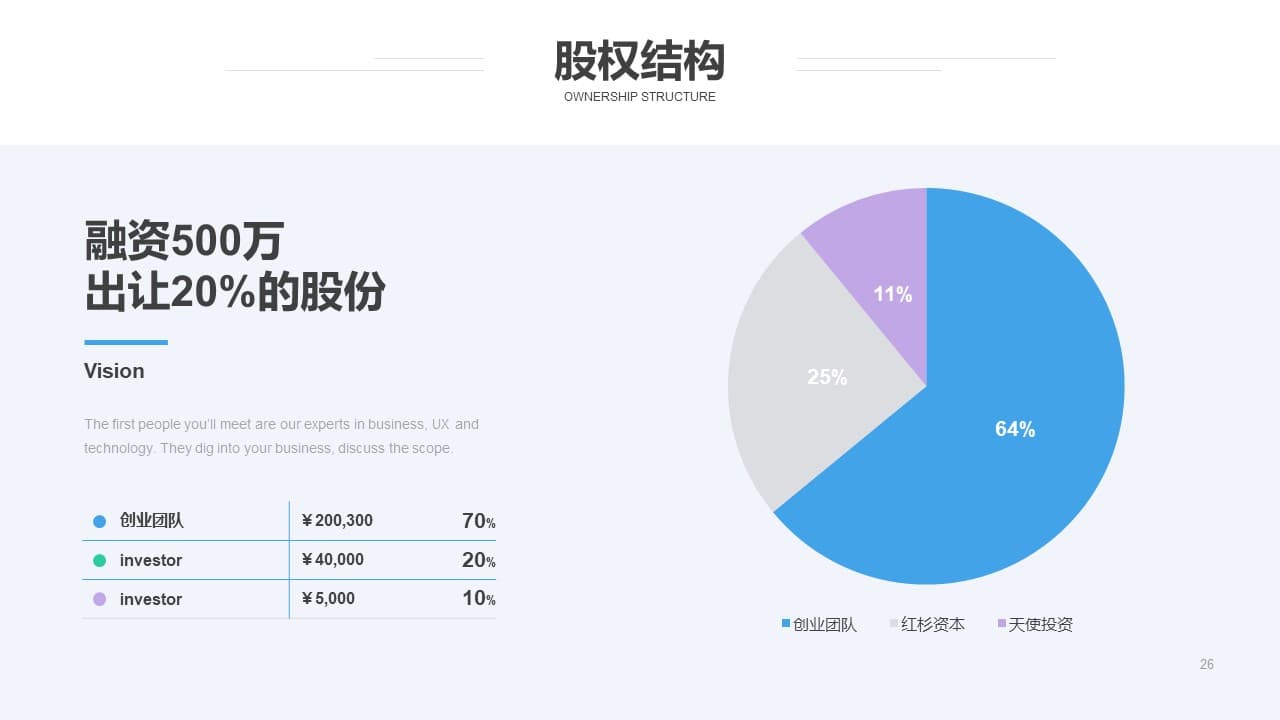The height and width of the screenshot is (720, 1280).
Task: Click the Vision heading
Action: pos(114,371)
